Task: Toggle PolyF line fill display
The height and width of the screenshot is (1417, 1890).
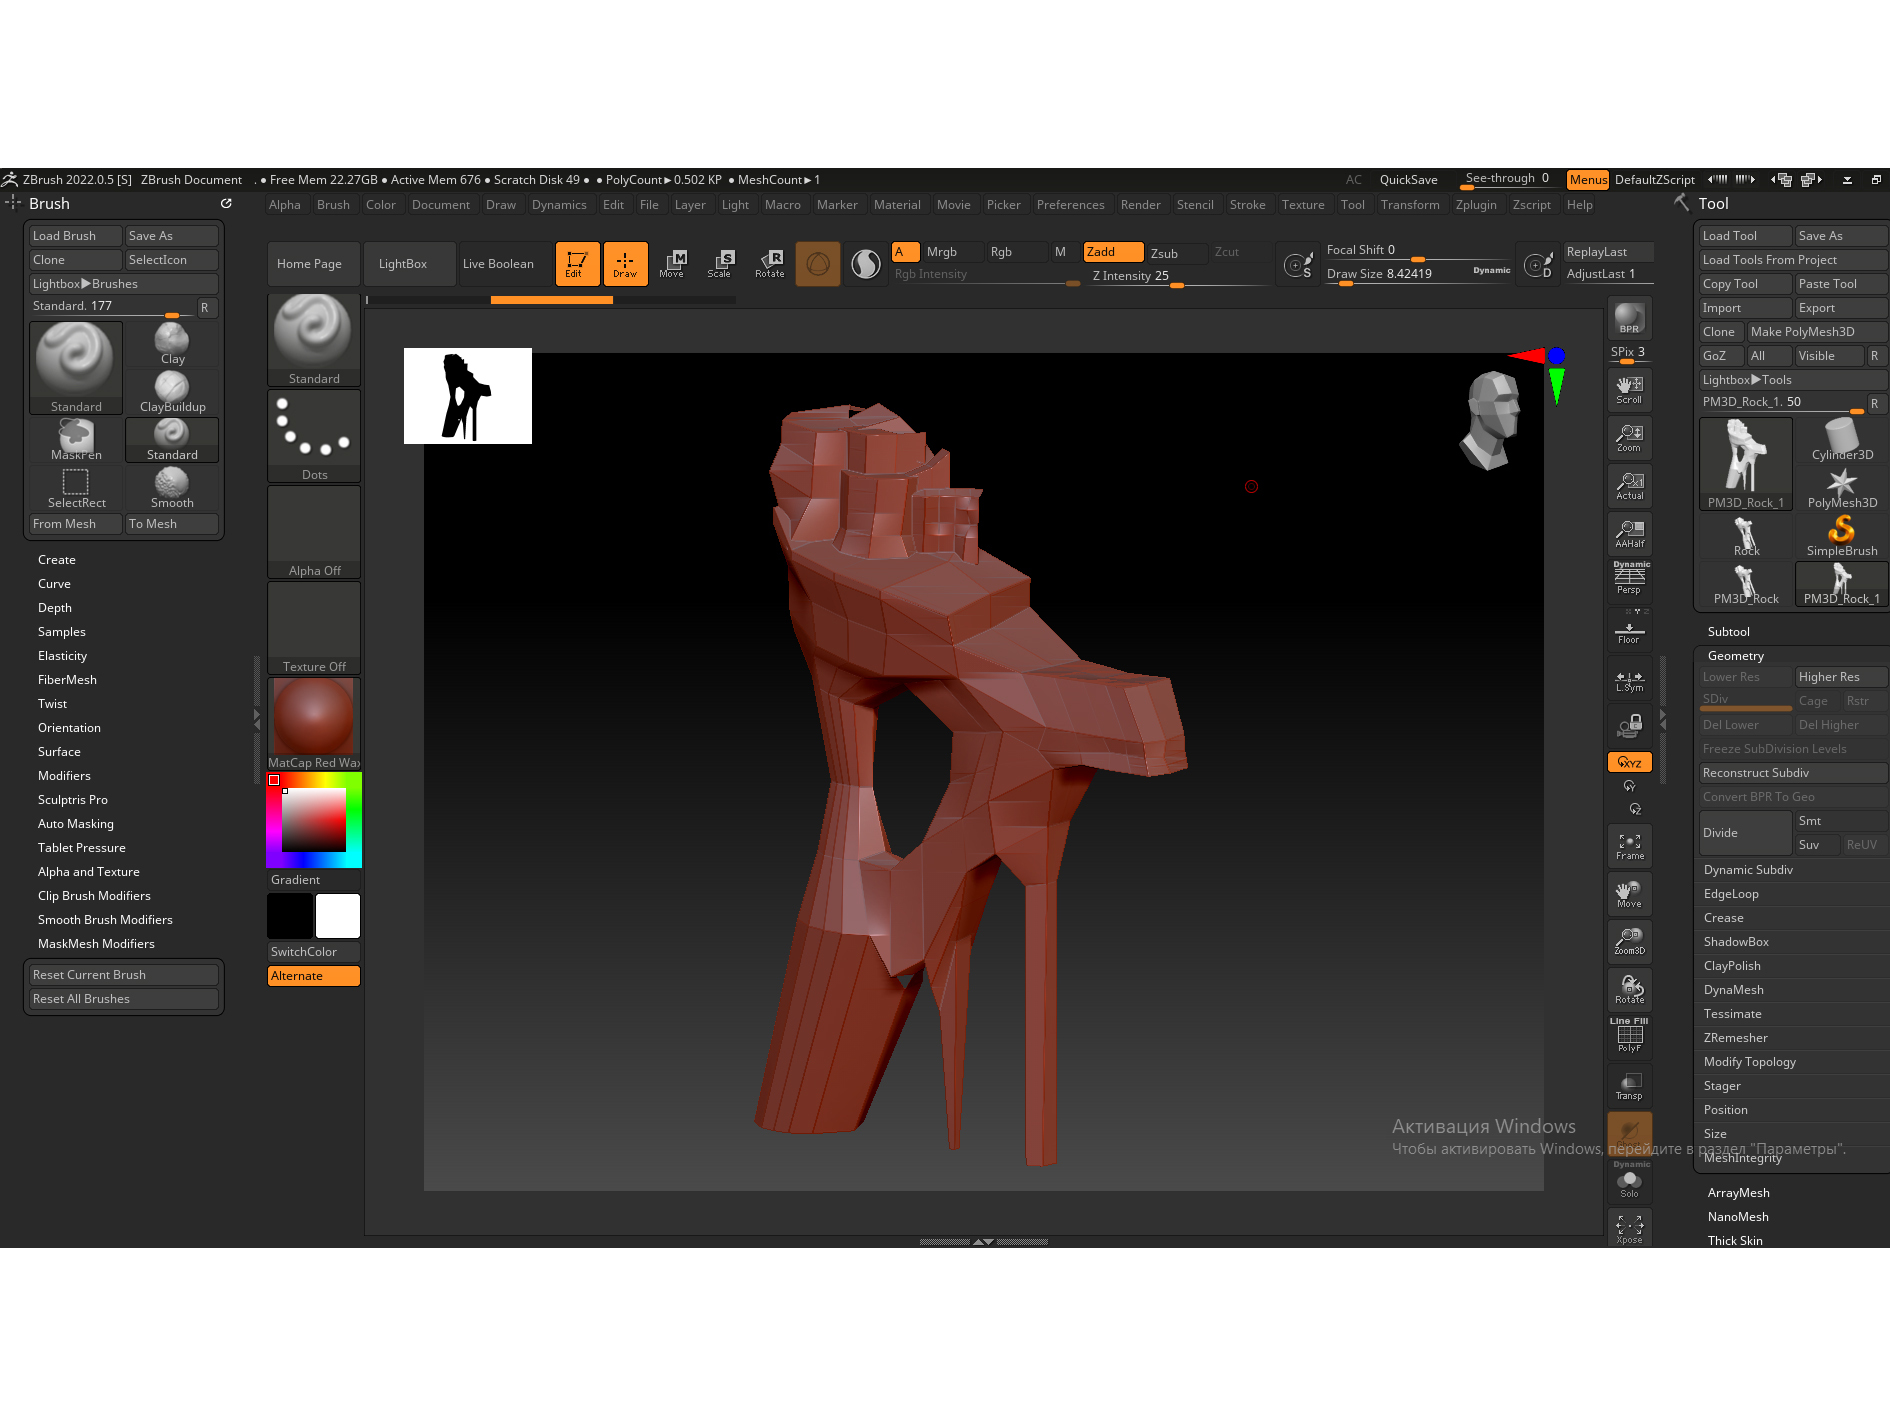Action: click(1629, 1036)
